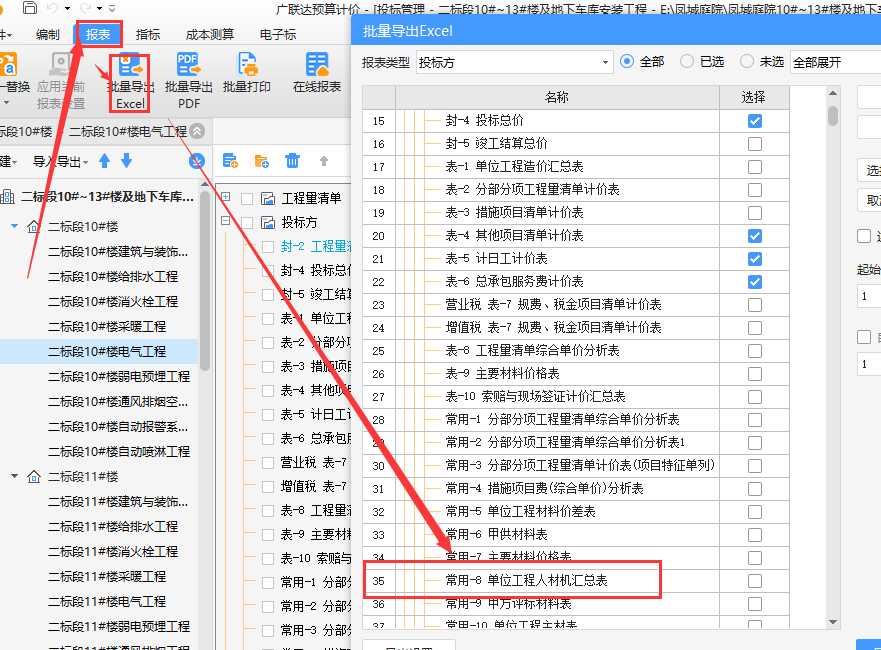The image size is (881, 650).
Task: Select the 已选 radio button
Action: (687, 61)
